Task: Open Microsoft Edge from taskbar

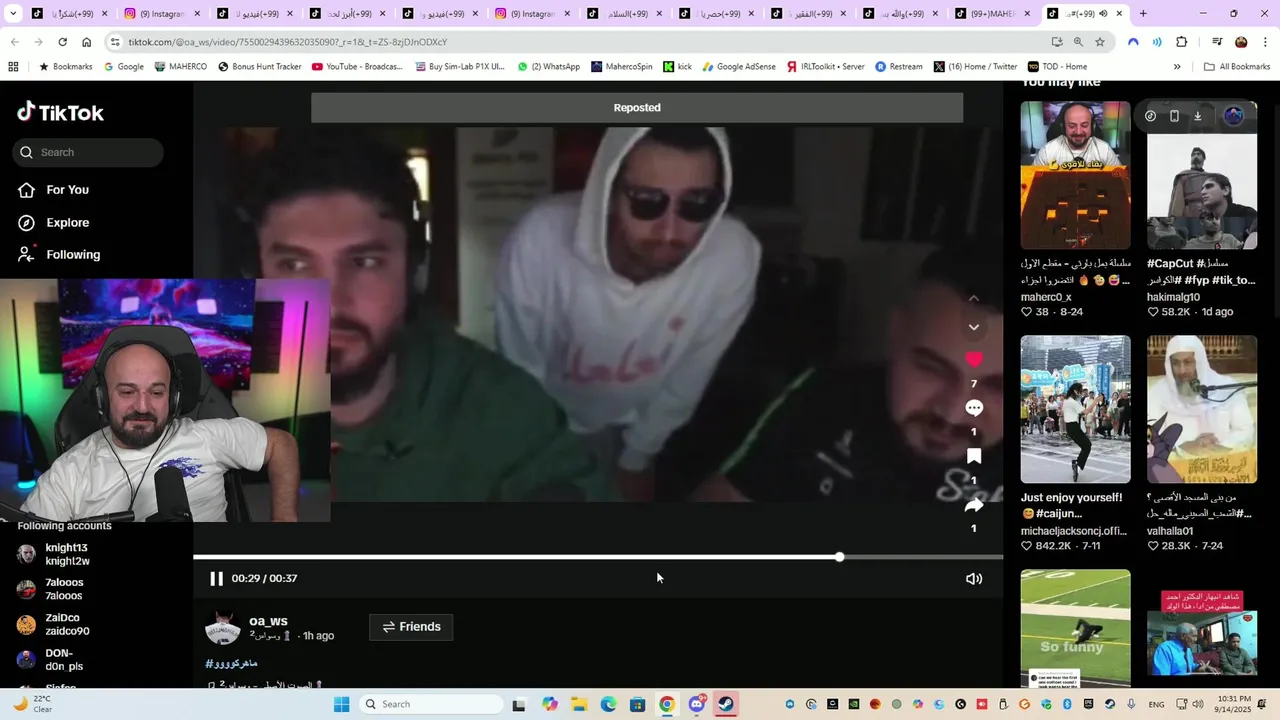Action: [608, 704]
